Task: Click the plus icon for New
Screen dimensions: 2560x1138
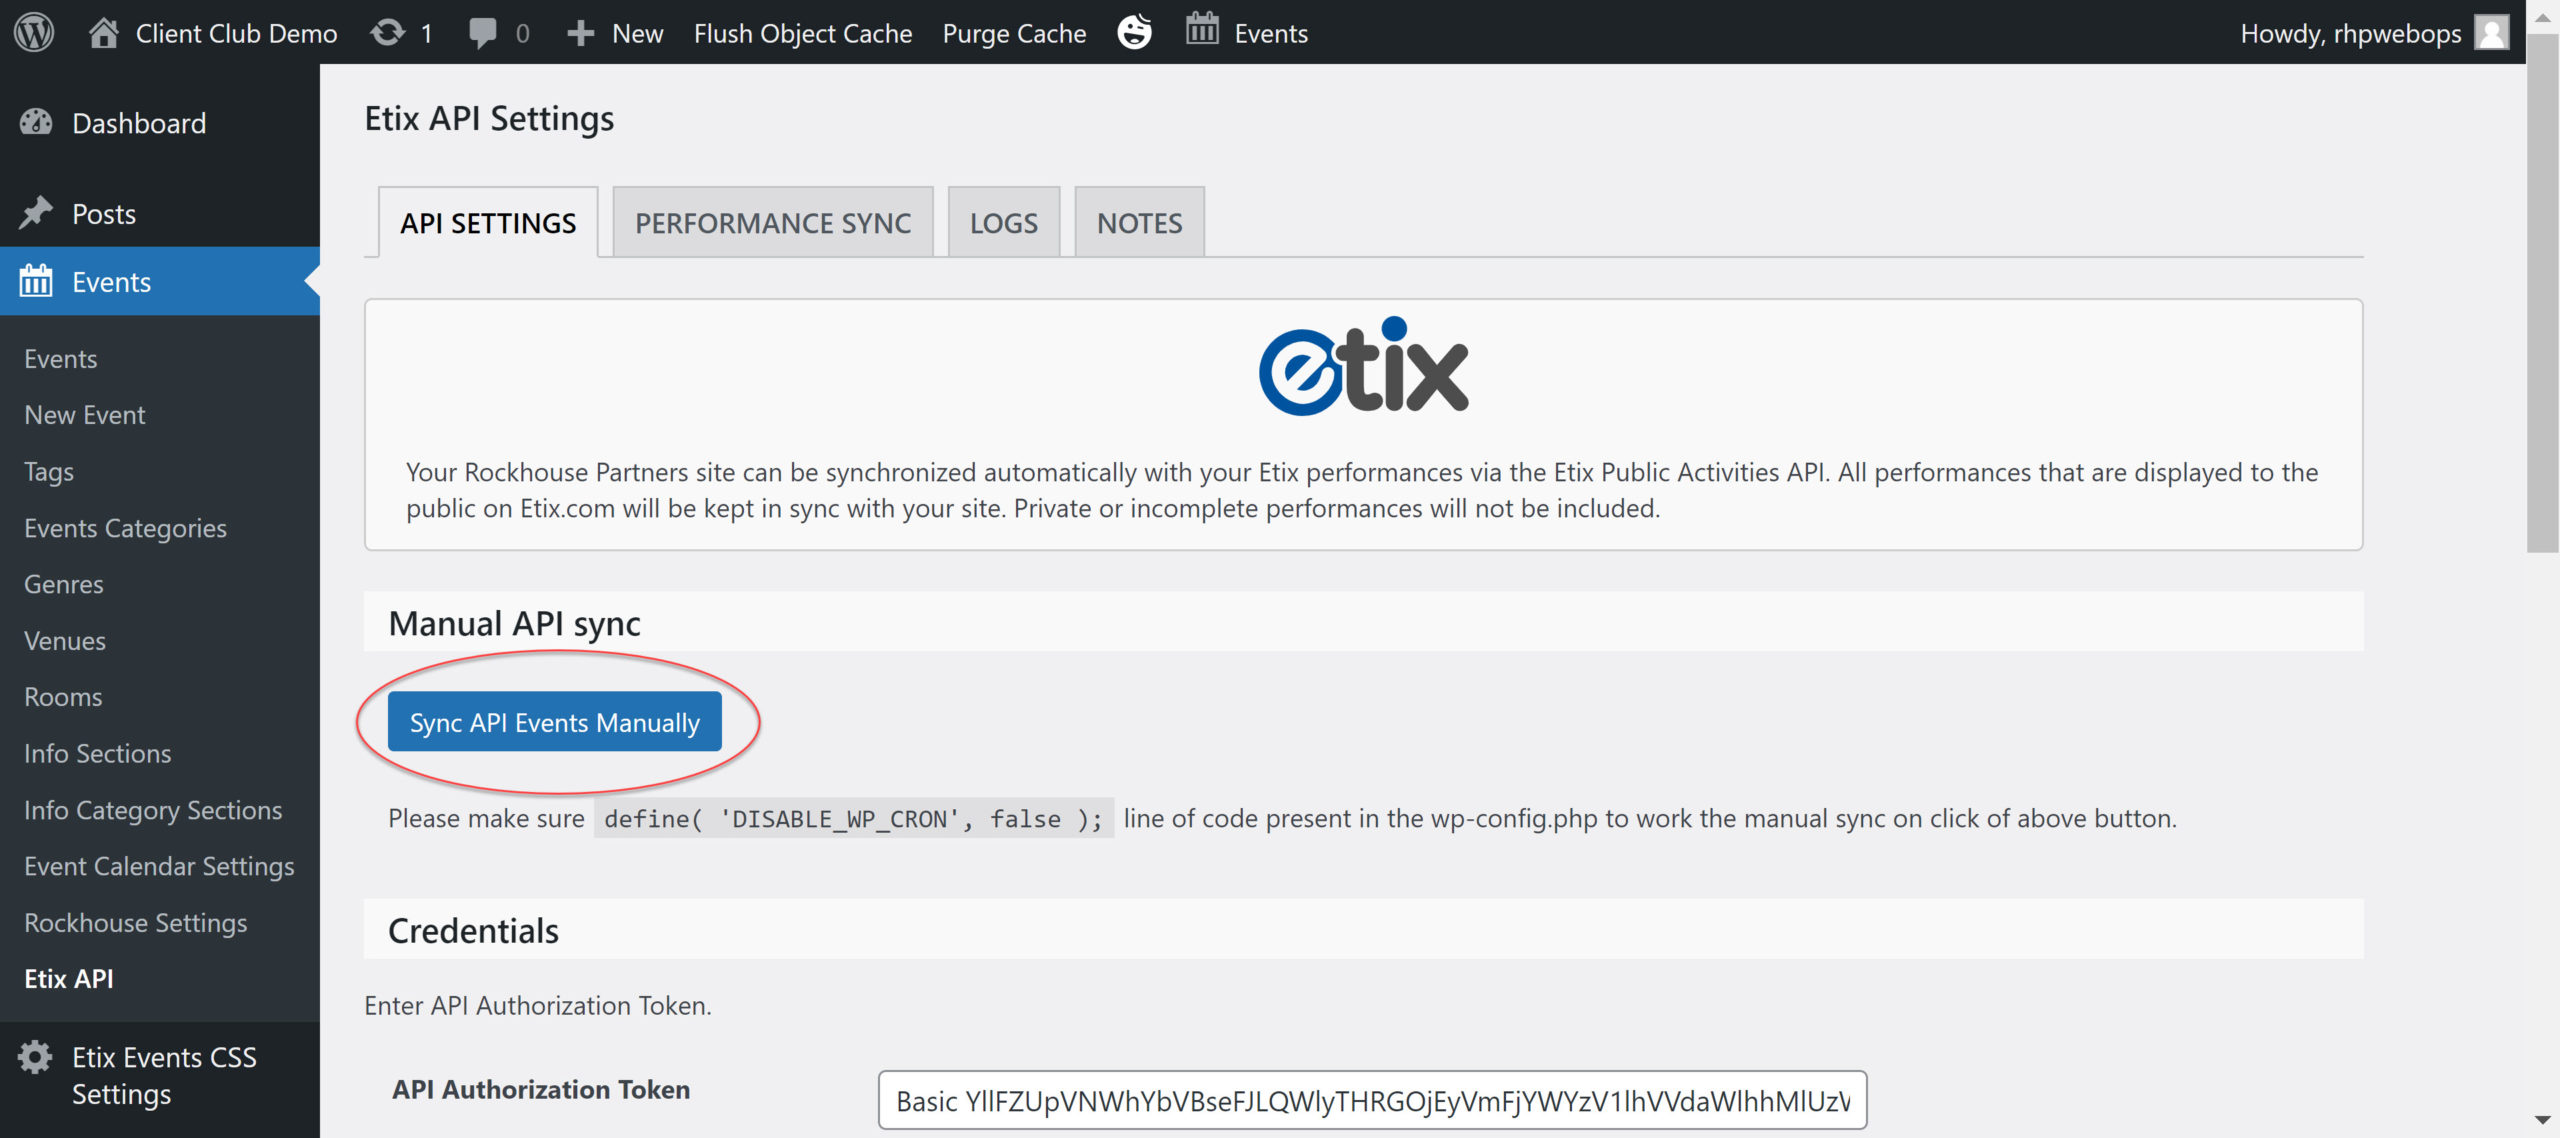Action: tap(580, 32)
